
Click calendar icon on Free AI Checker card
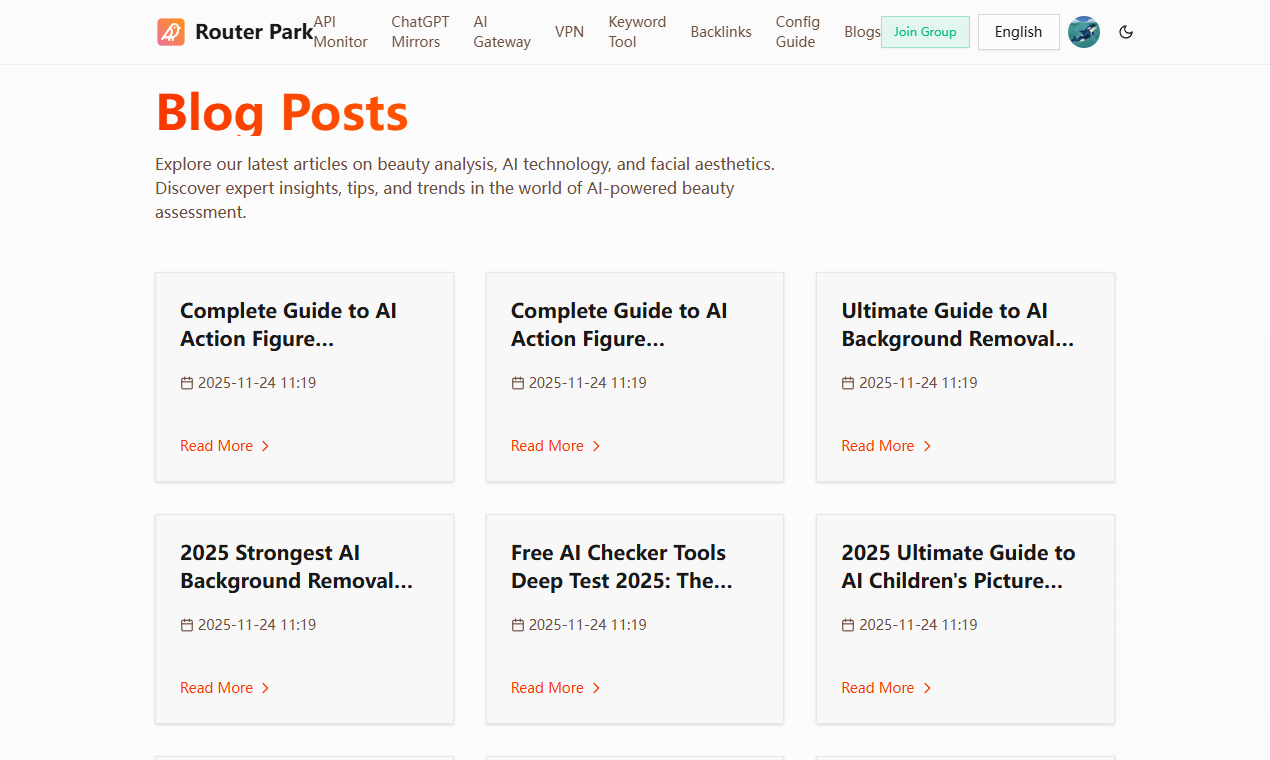[517, 625]
